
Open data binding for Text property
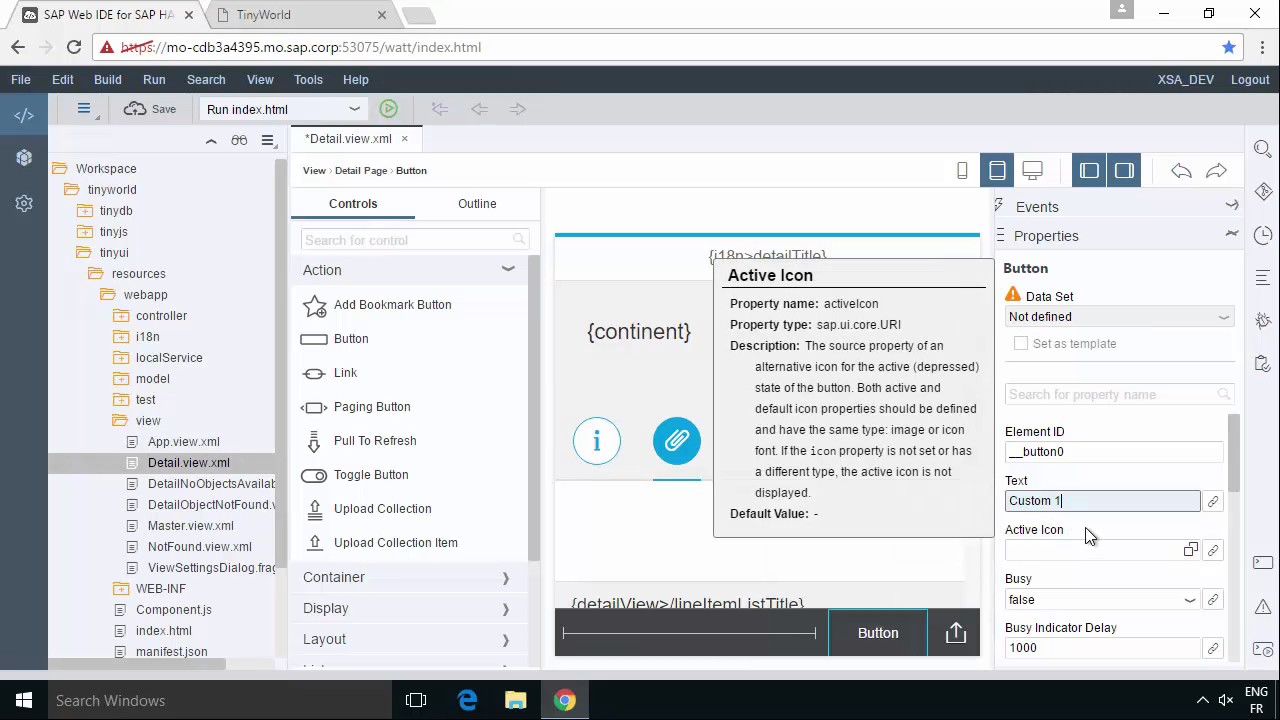(x=1213, y=501)
